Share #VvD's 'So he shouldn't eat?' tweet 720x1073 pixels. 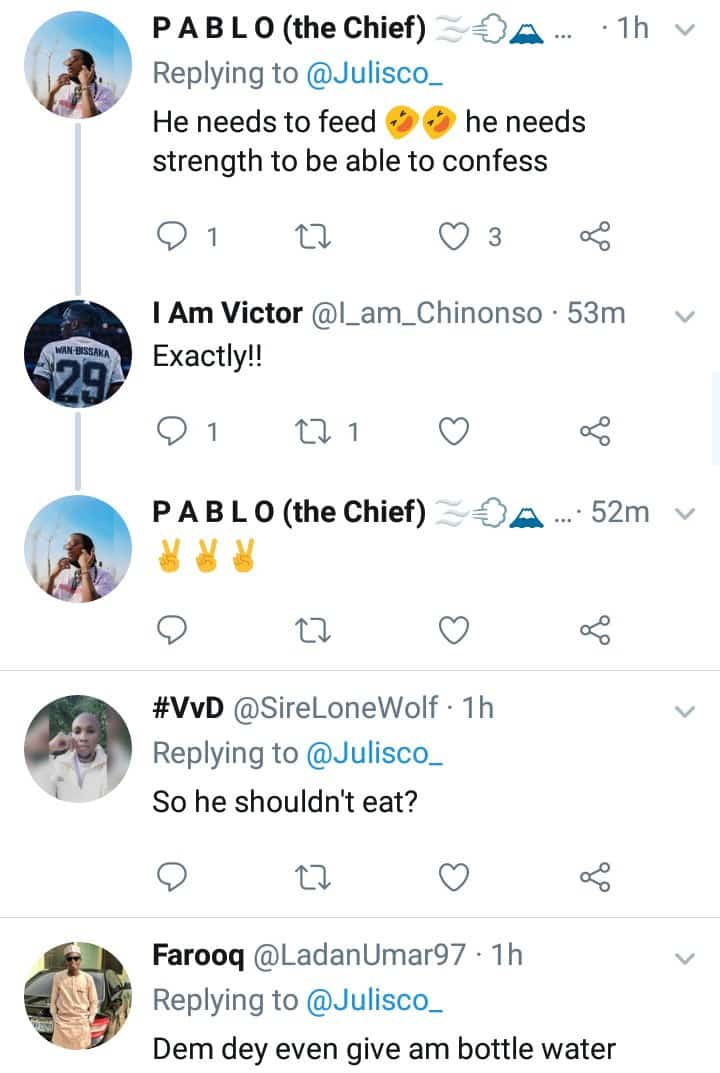point(595,877)
